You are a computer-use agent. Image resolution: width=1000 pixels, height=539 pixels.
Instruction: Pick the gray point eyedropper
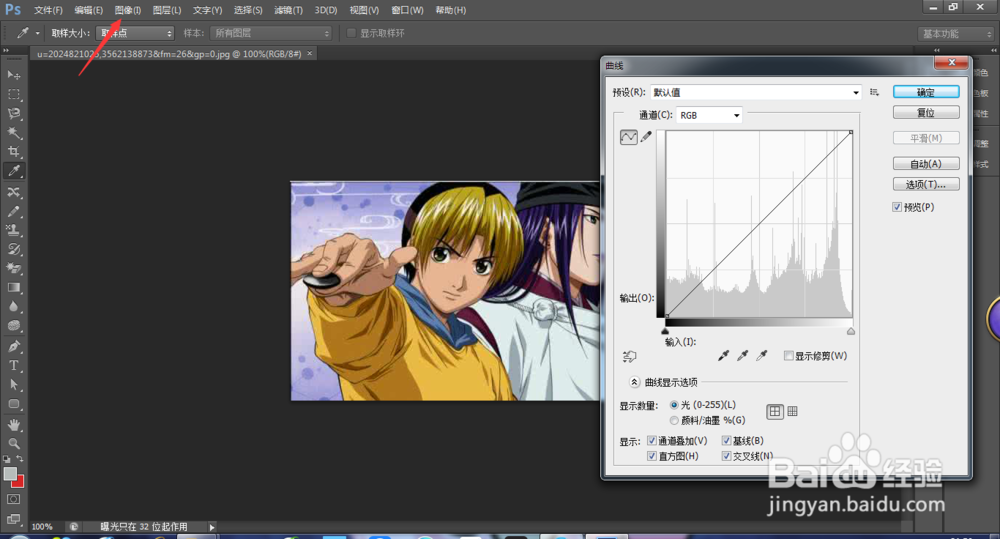(x=742, y=356)
